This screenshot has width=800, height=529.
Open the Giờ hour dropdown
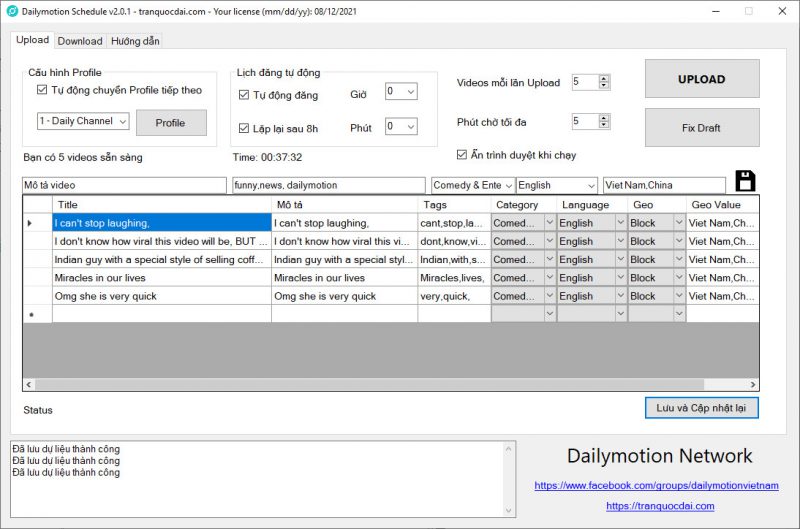[x=401, y=91]
